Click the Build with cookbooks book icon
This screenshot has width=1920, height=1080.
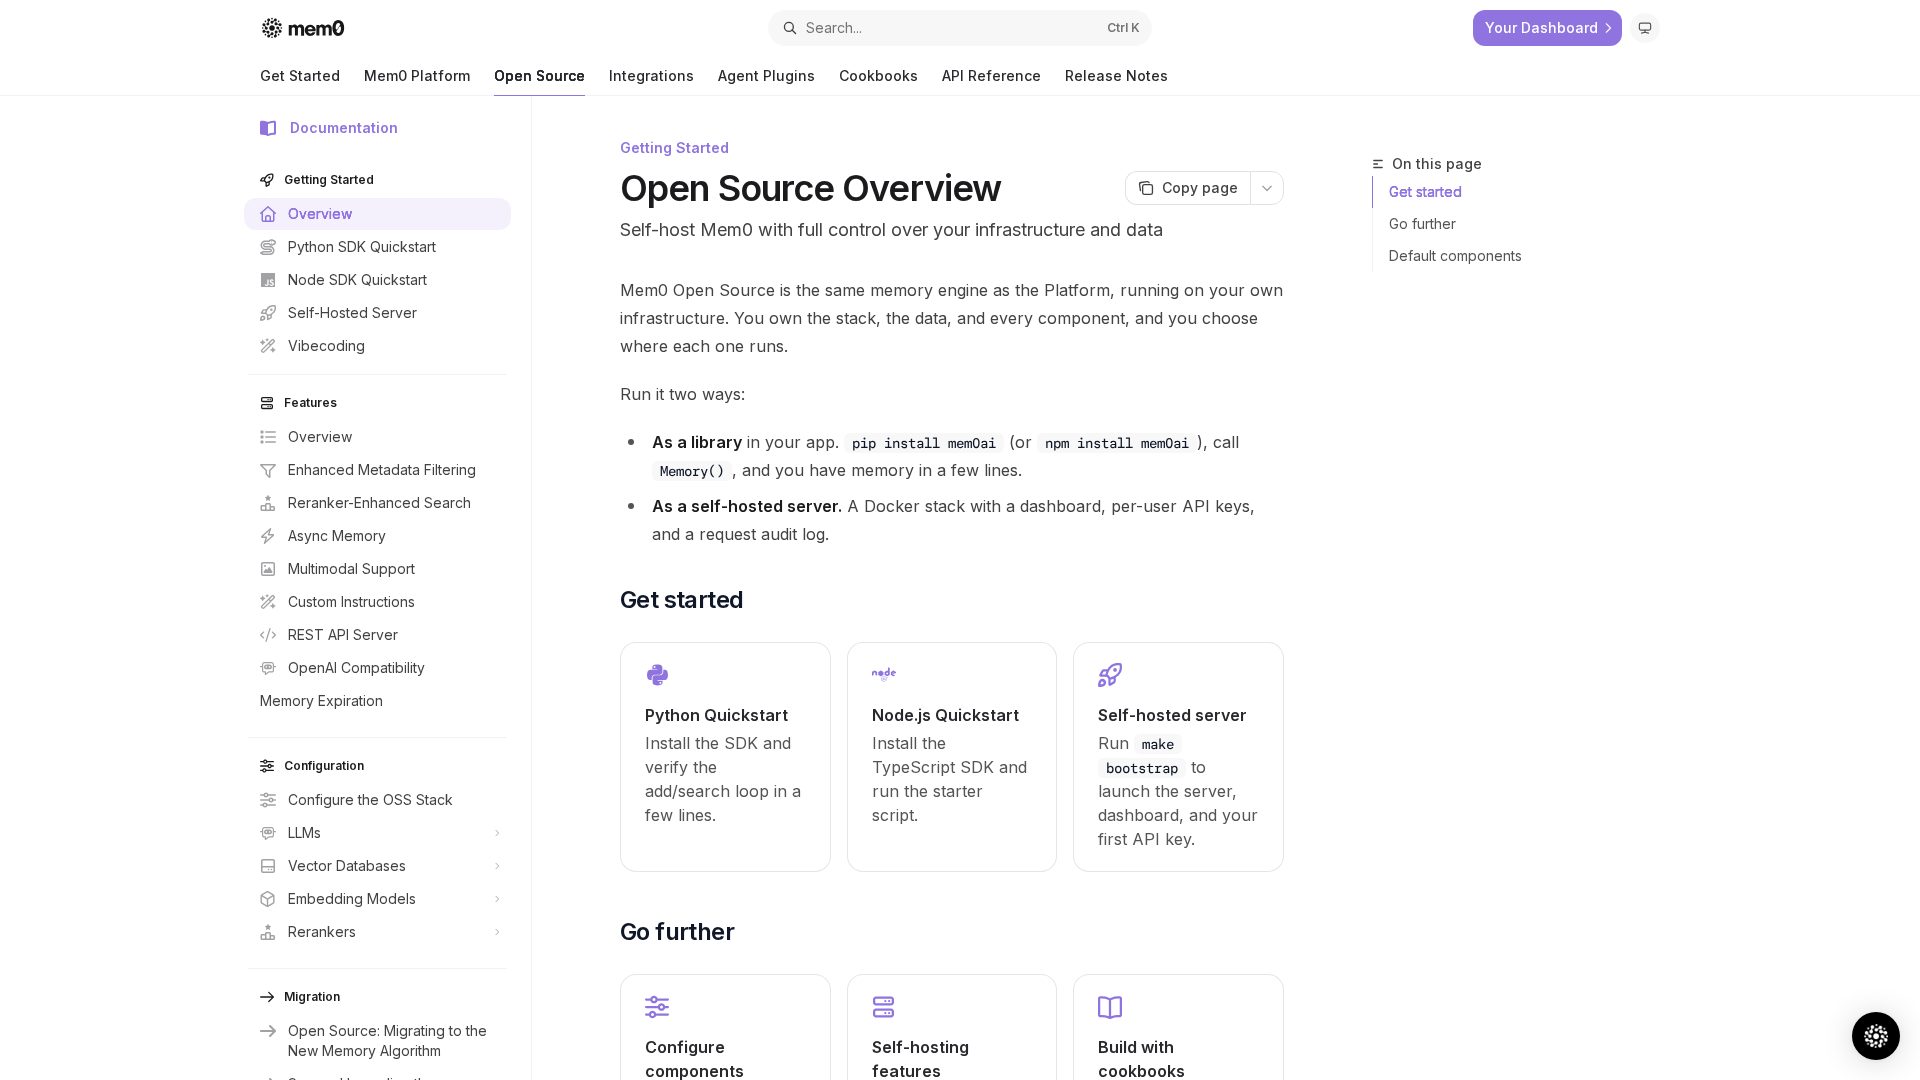[1110, 1007]
